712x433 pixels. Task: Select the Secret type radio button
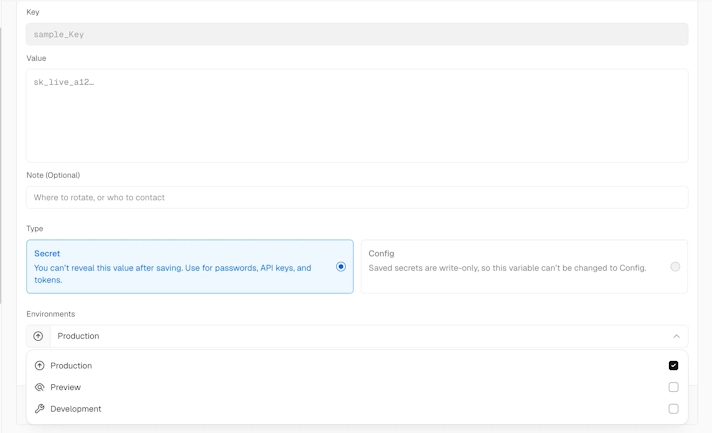point(341,266)
